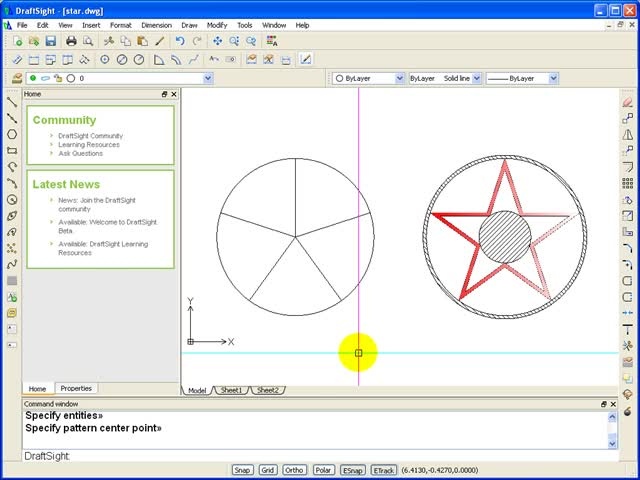Viewport: 640px width, 480px height.
Task: Open the DraftSight Community link
Action: click(91, 136)
